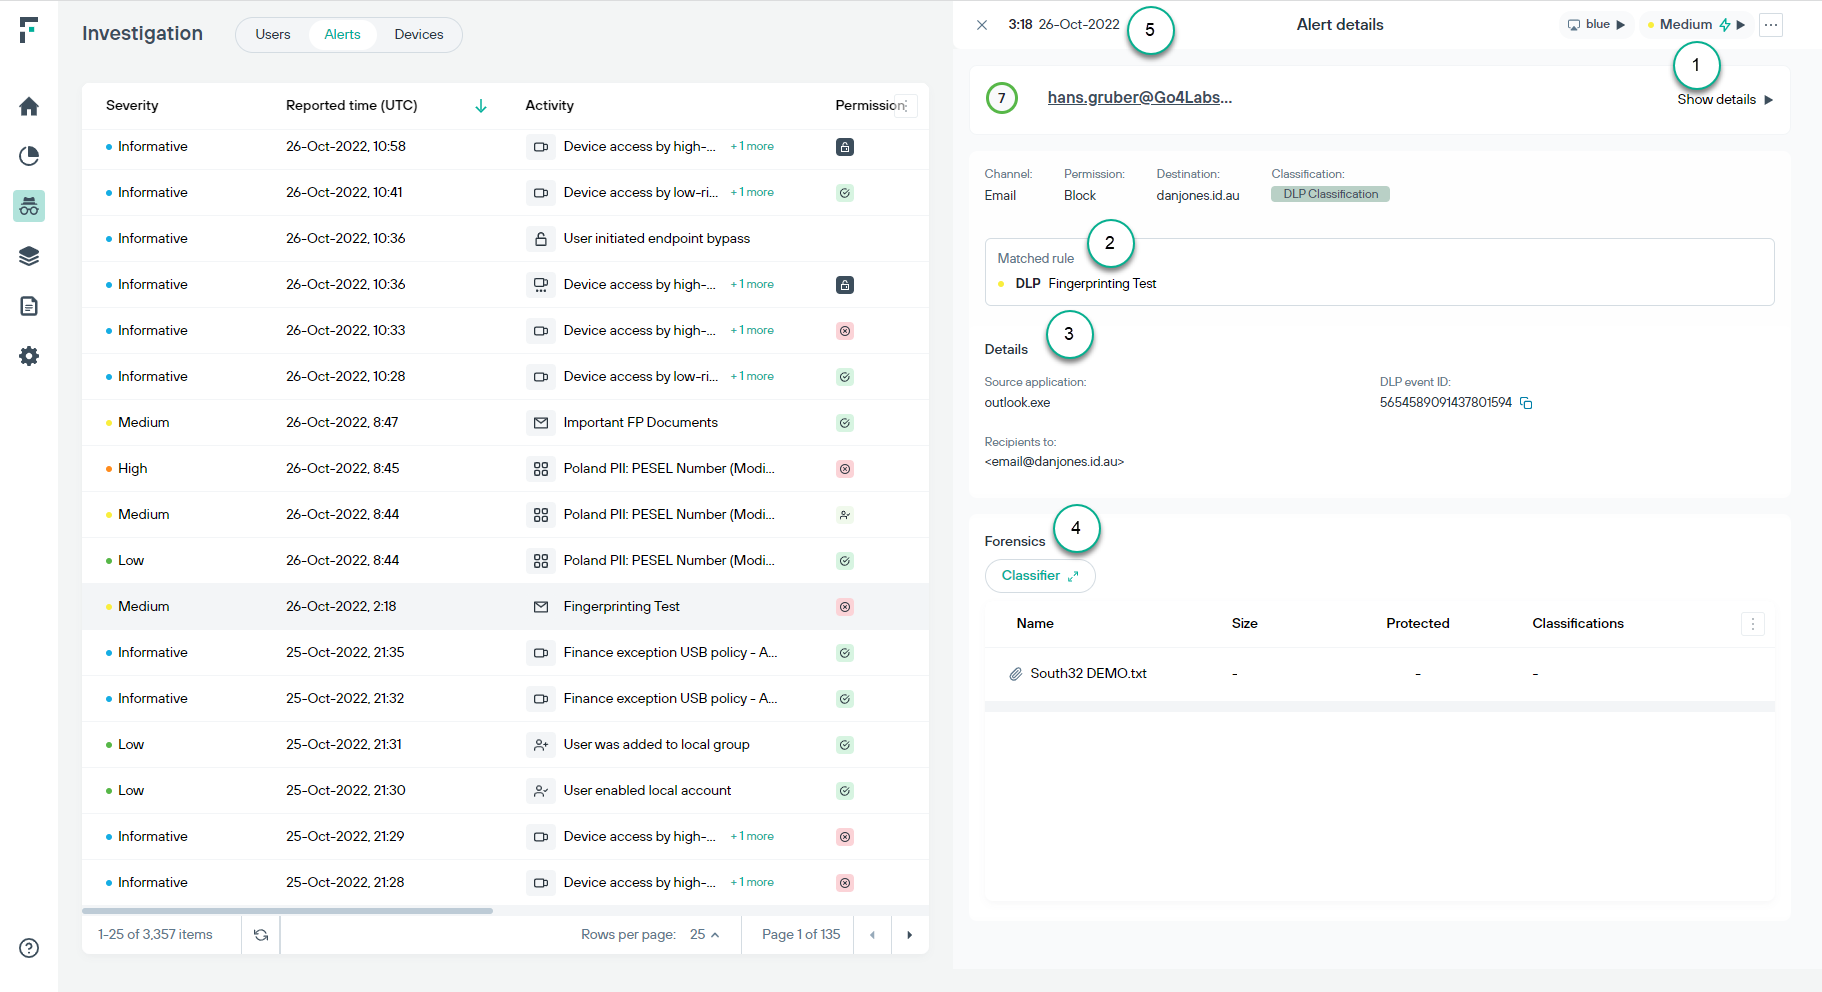Expand +1 more on 10:58 row
The width and height of the screenshot is (1822, 992).
[752, 147]
